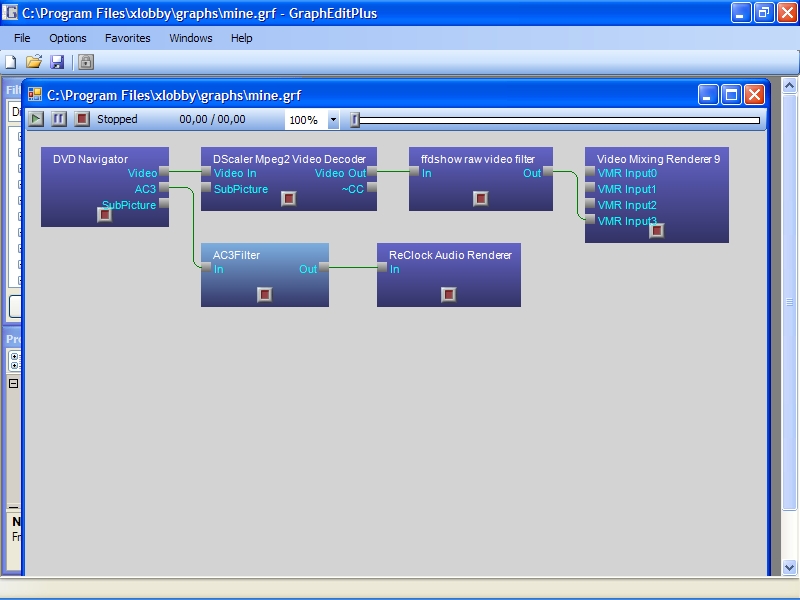The width and height of the screenshot is (800, 600).
Task: Select the ffdshow raw video filter title
Action: (x=478, y=159)
